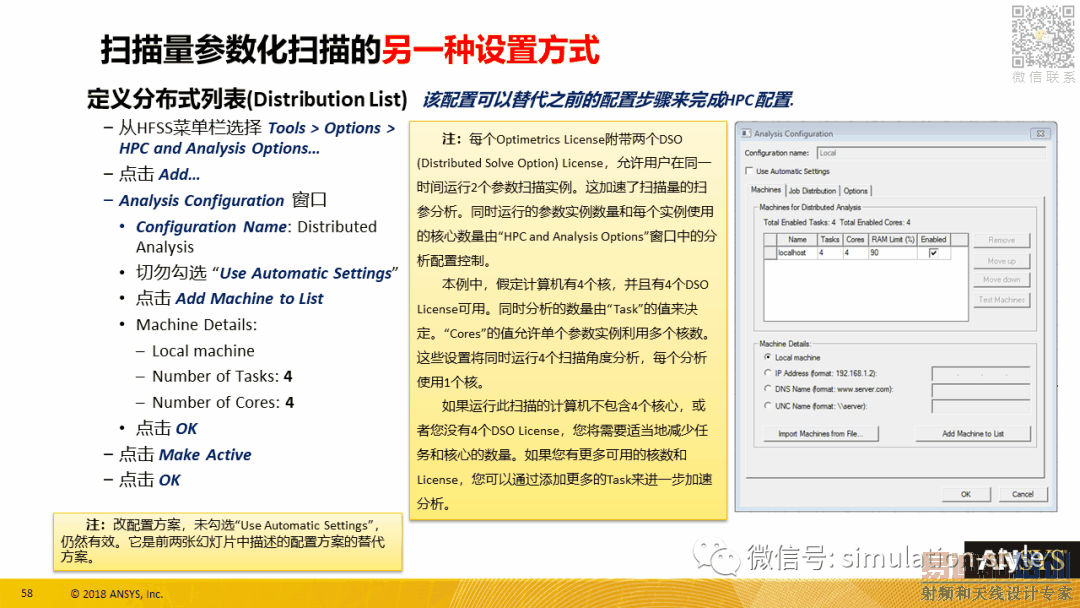Viewport: 1080px width, 608px height.
Task: Click the 'HPC and Analysis Options…' text
Action: pyautogui.click(x=219, y=148)
